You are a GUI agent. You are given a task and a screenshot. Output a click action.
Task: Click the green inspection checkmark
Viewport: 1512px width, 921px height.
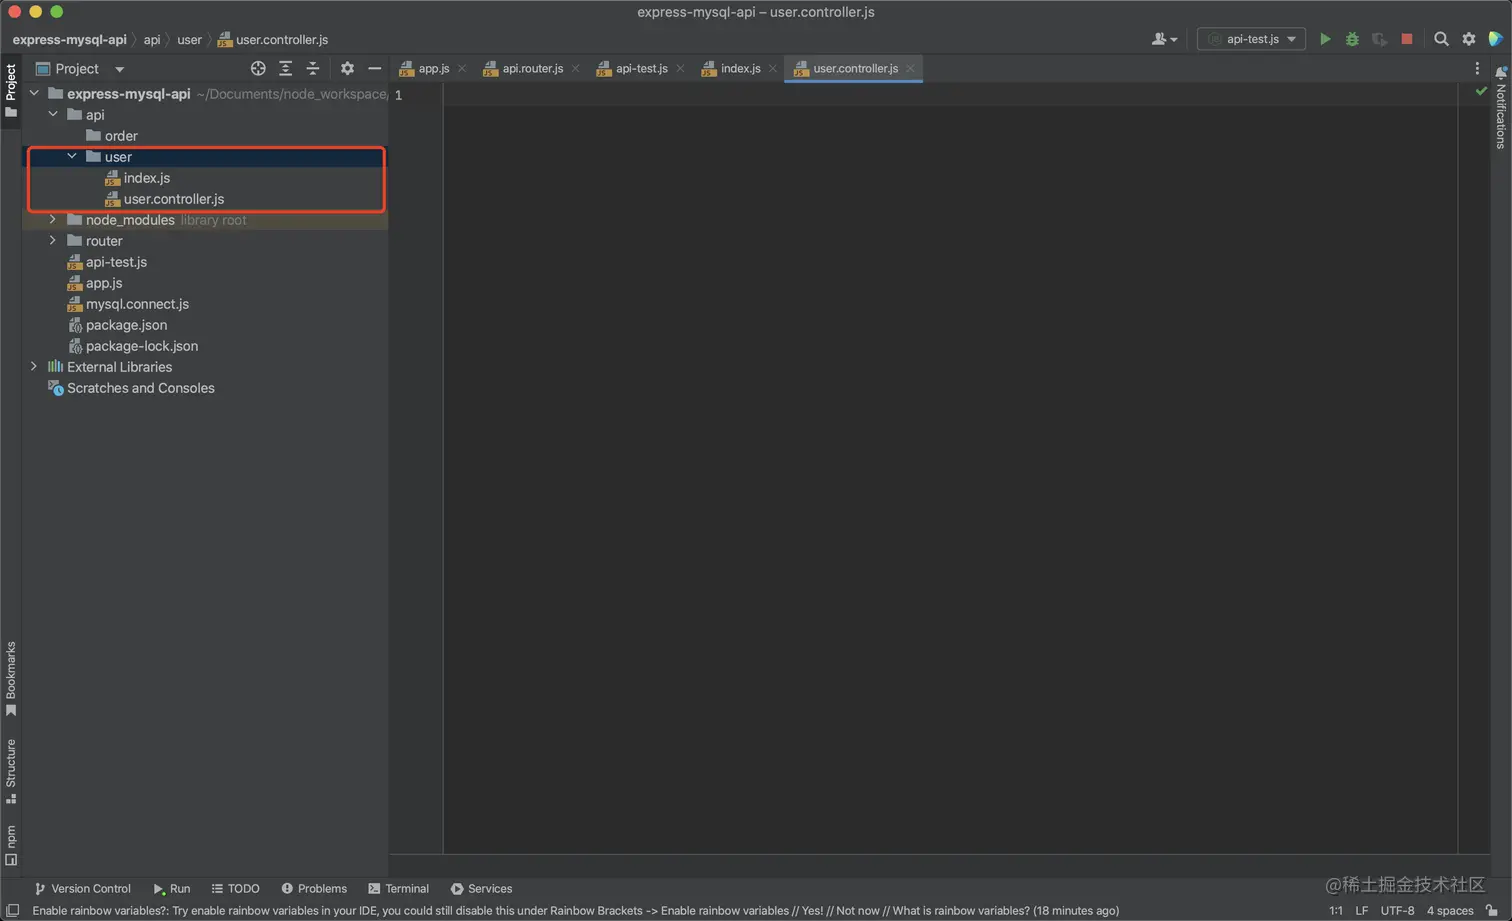(1481, 91)
